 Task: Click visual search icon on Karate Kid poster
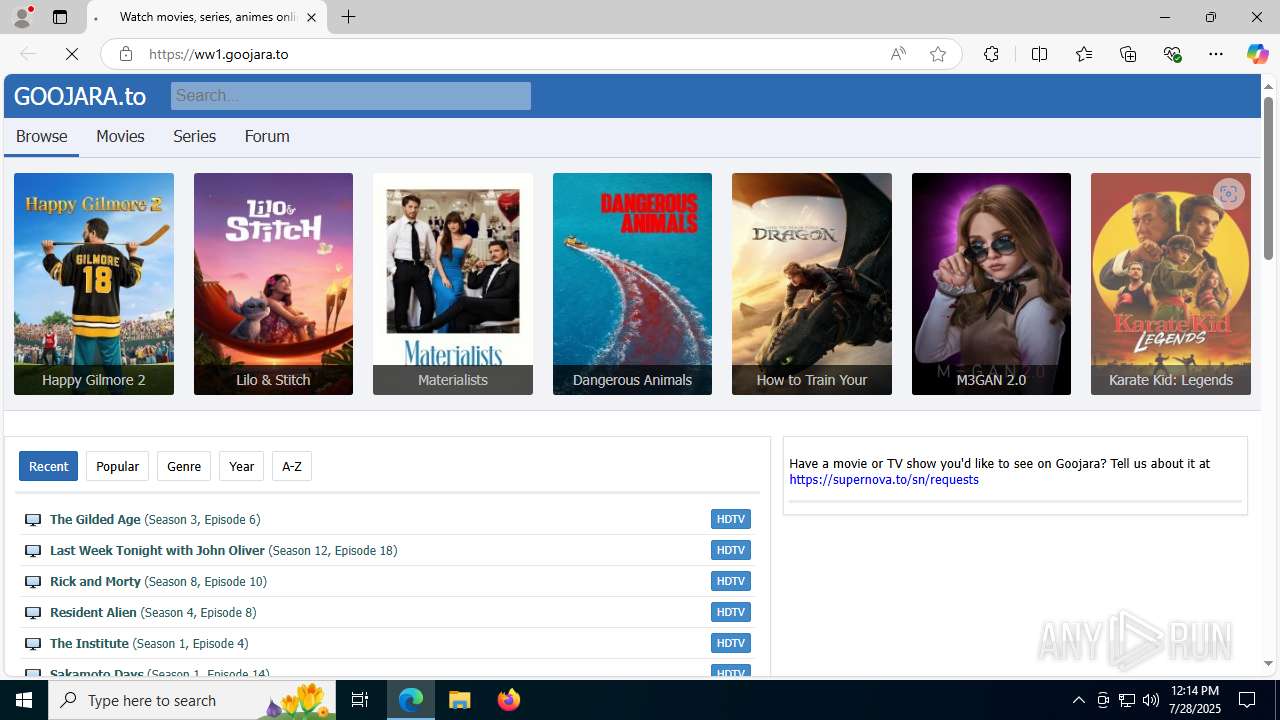pos(1228,194)
